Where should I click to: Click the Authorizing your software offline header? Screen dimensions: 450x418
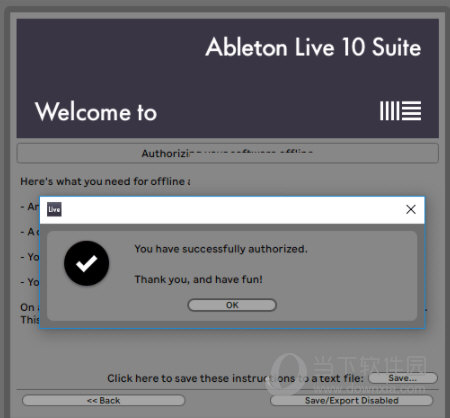click(x=227, y=153)
